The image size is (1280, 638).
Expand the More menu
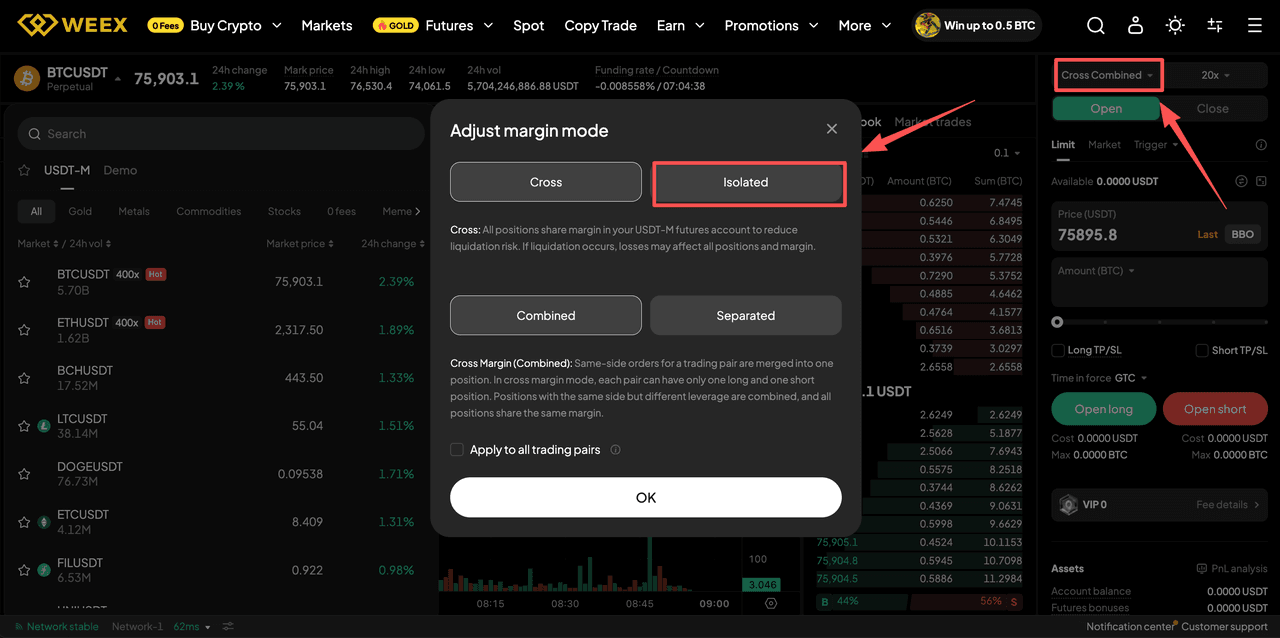coord(865,26)
